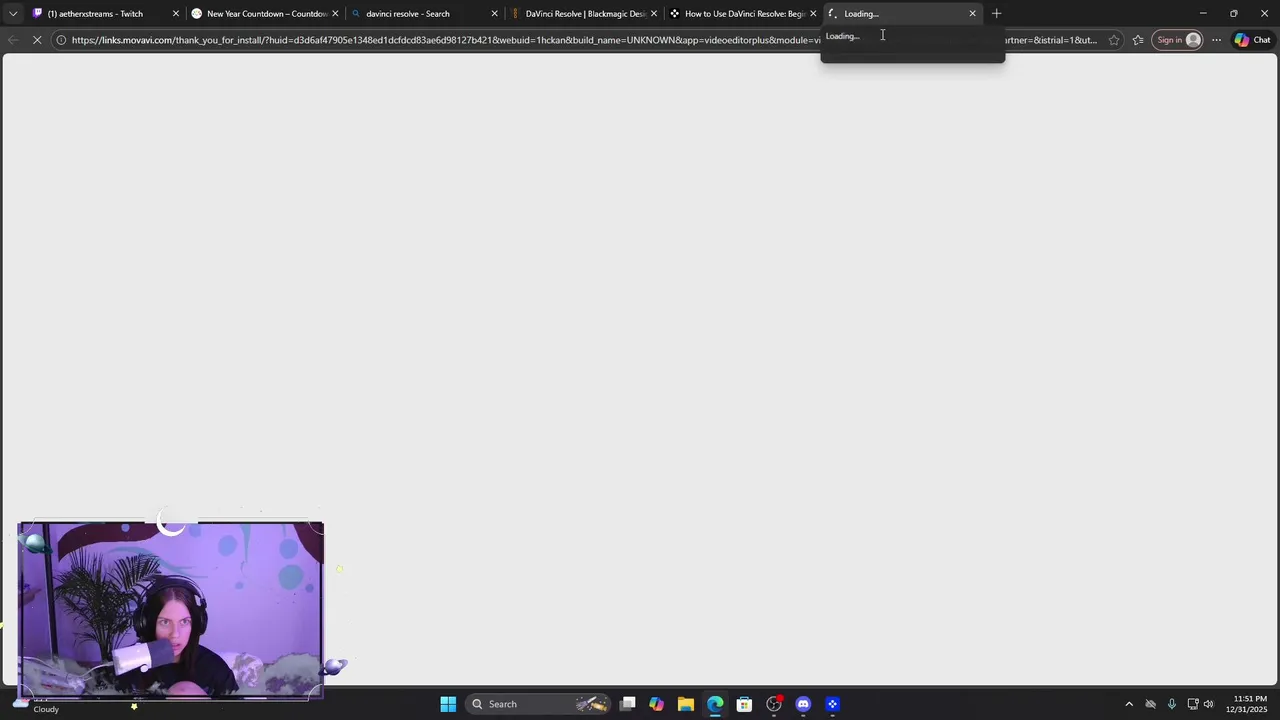Viewport: 1280px width, 720px height.
Task: Stop loading the page
Action: [x=37, y=40]
